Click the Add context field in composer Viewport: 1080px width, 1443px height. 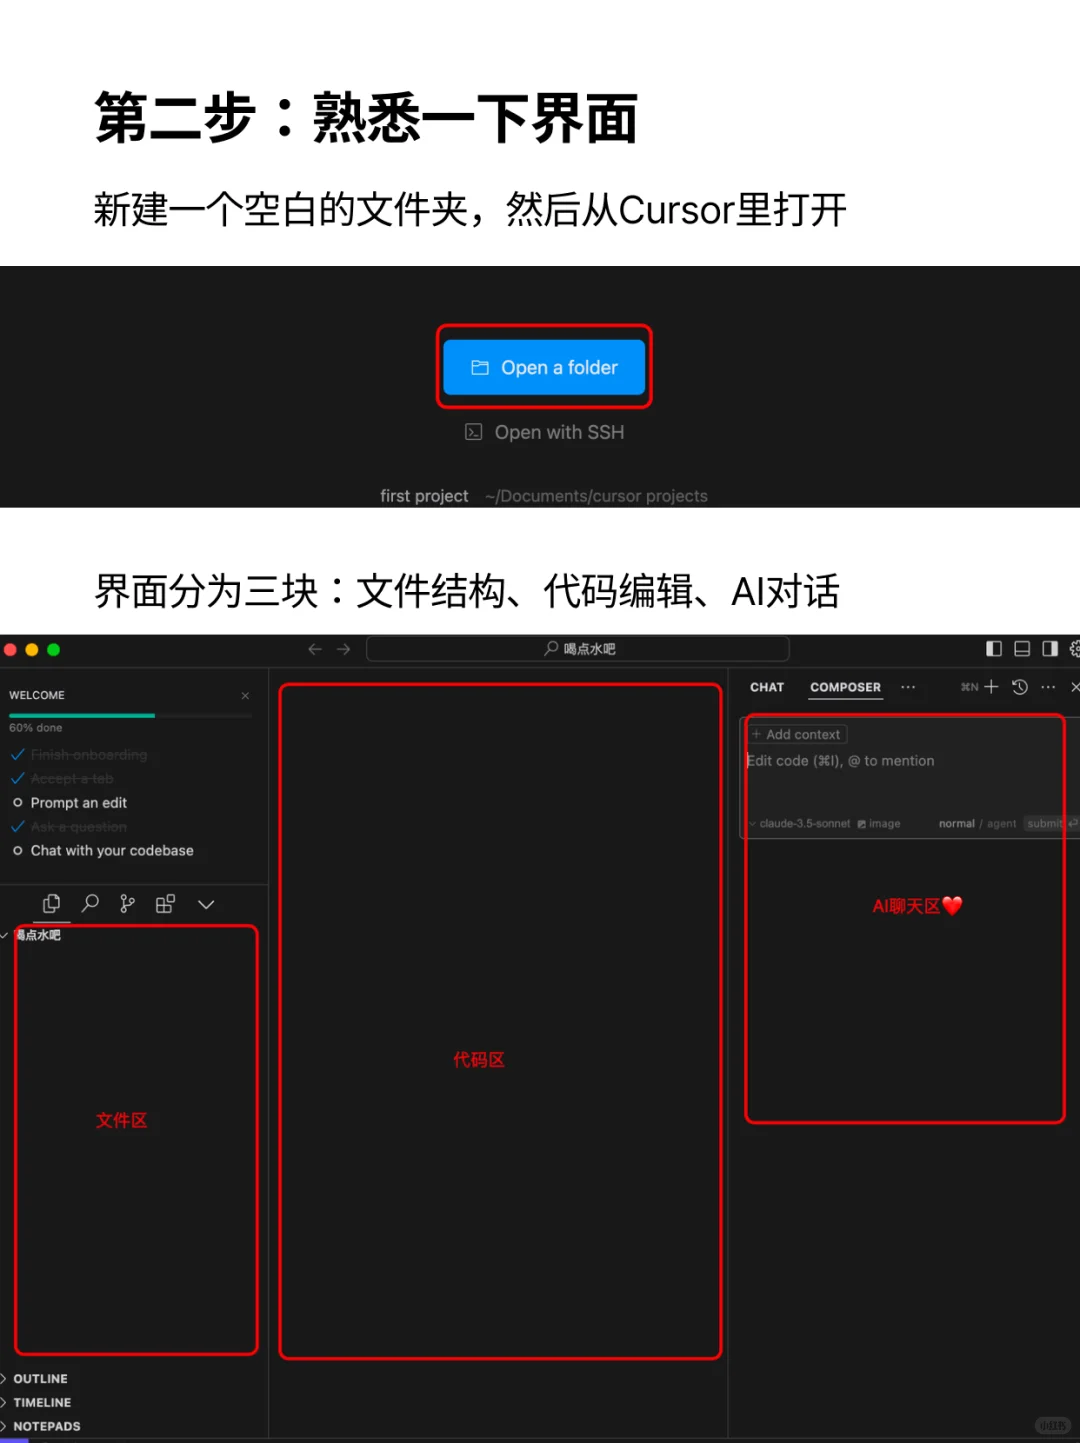(x=797, y=734)
